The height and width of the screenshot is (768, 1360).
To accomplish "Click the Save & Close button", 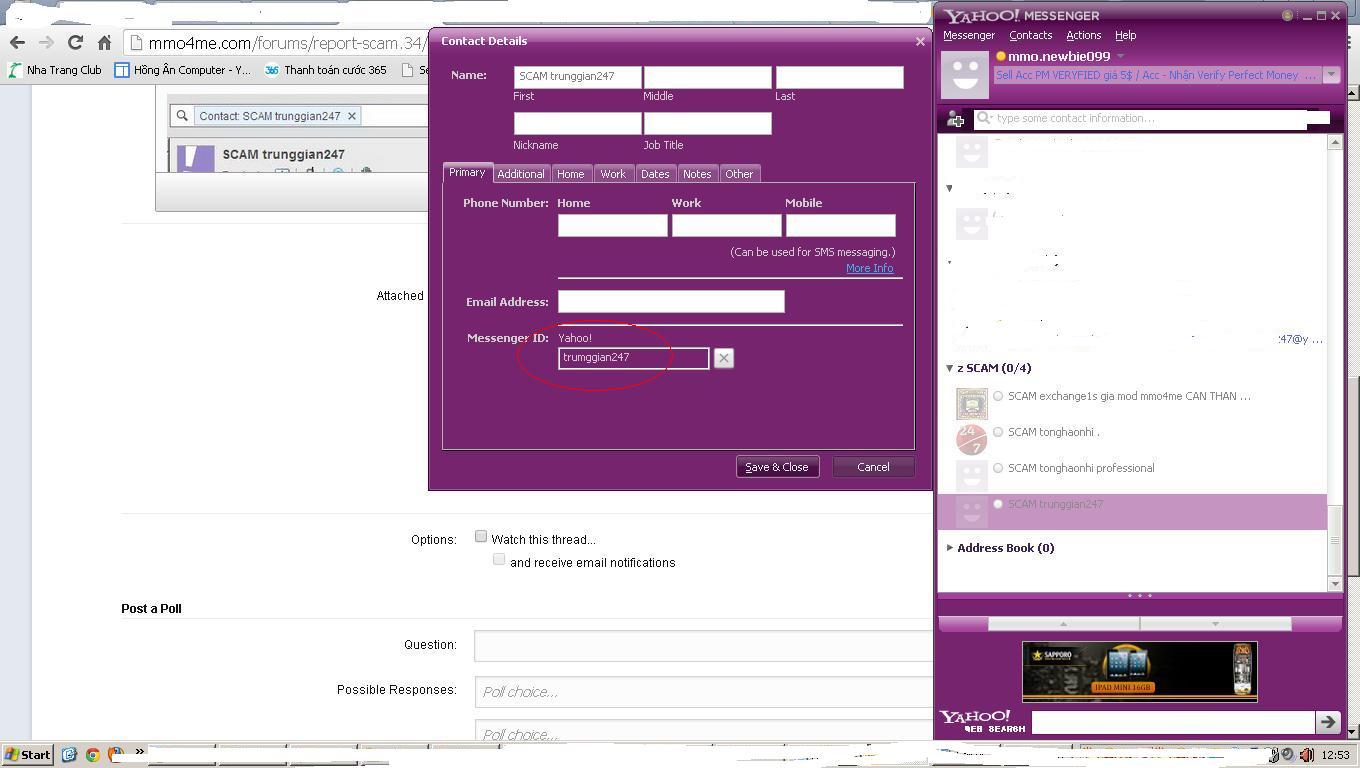I will point(777,467).
